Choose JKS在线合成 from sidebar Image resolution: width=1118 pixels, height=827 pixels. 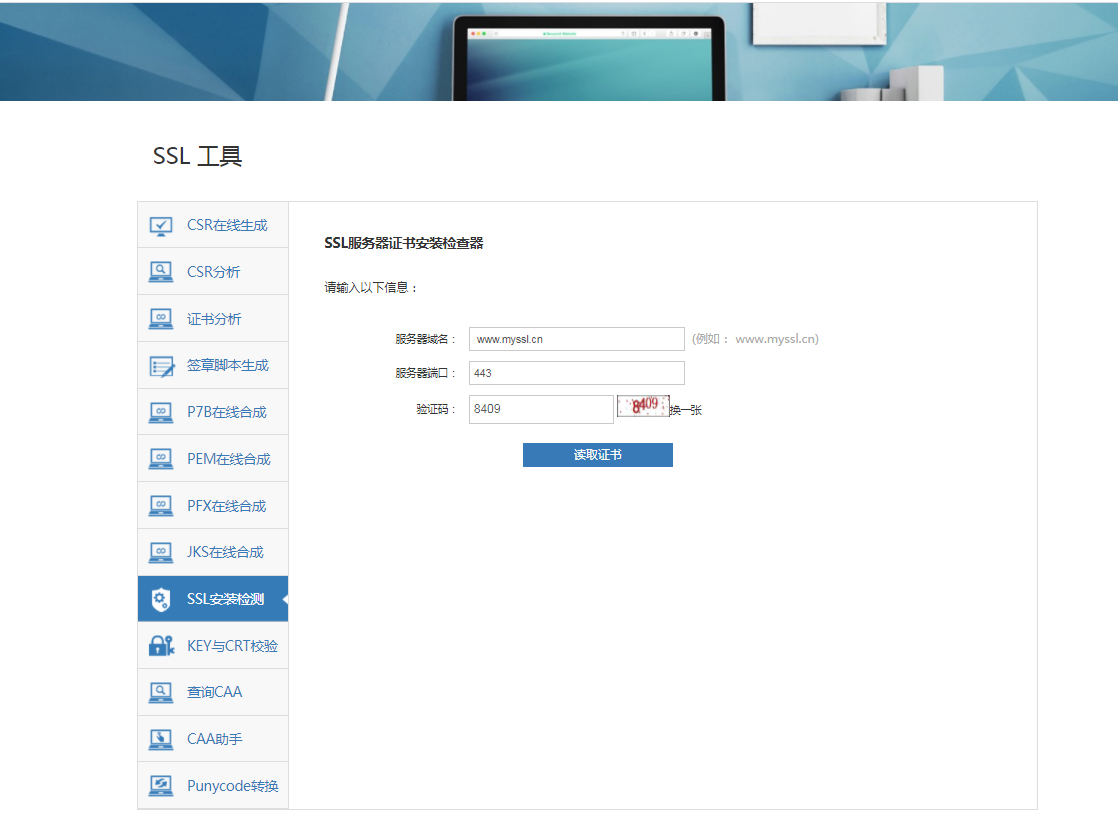(213, 553)
